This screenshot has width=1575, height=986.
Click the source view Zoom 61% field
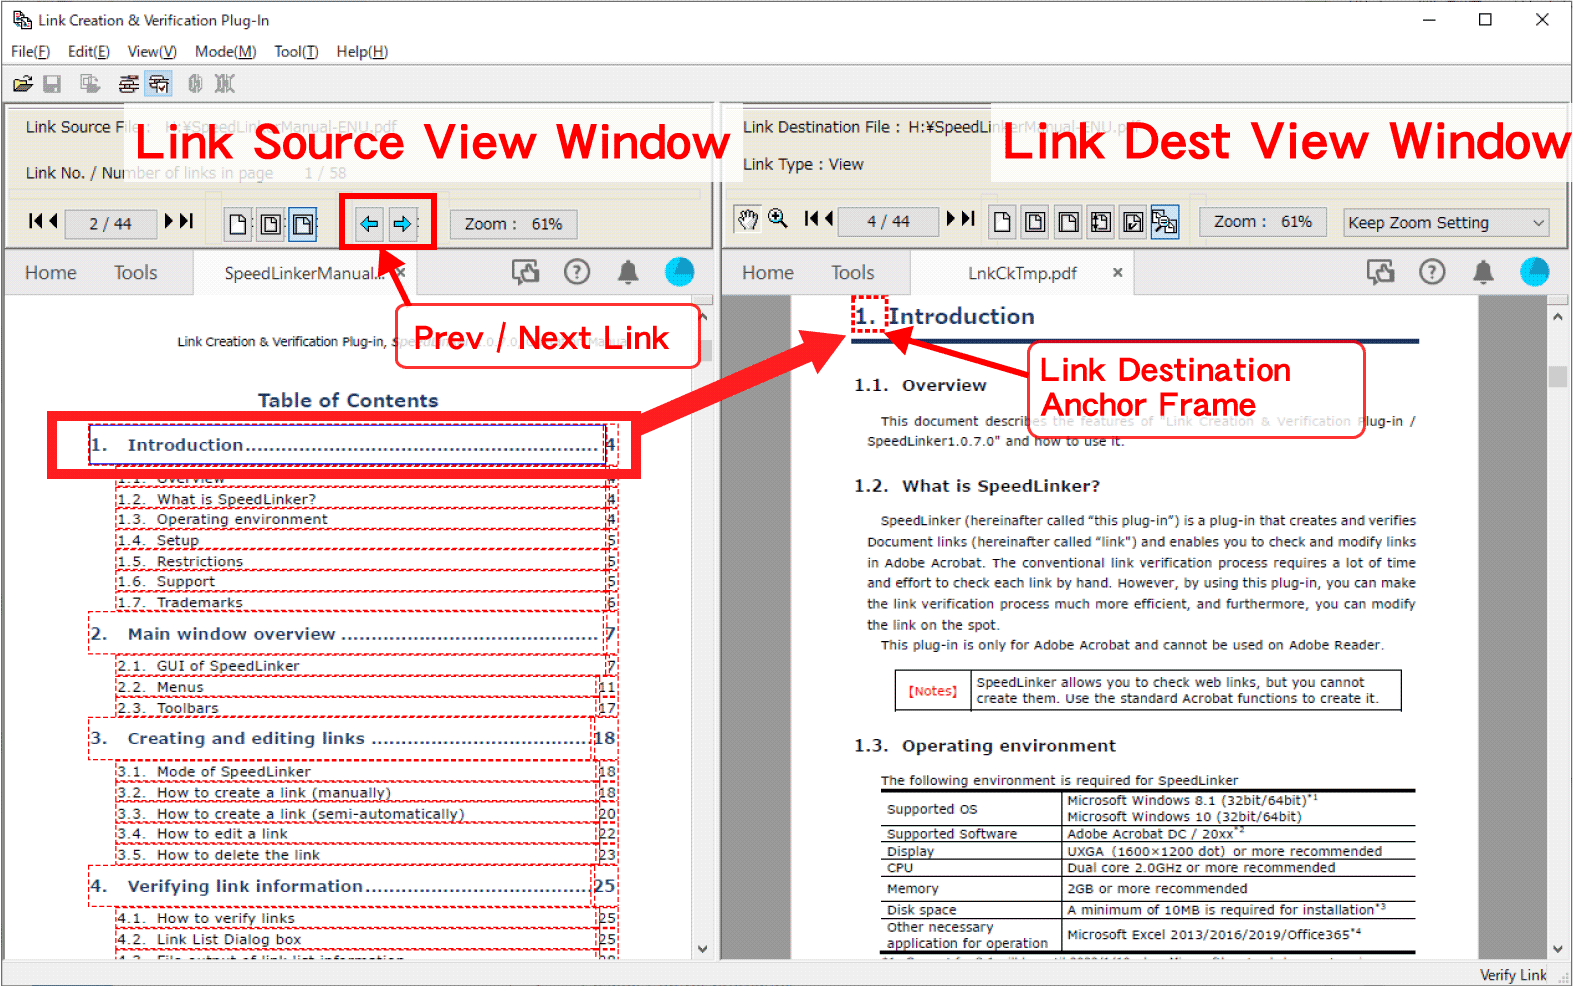point(514,224)
